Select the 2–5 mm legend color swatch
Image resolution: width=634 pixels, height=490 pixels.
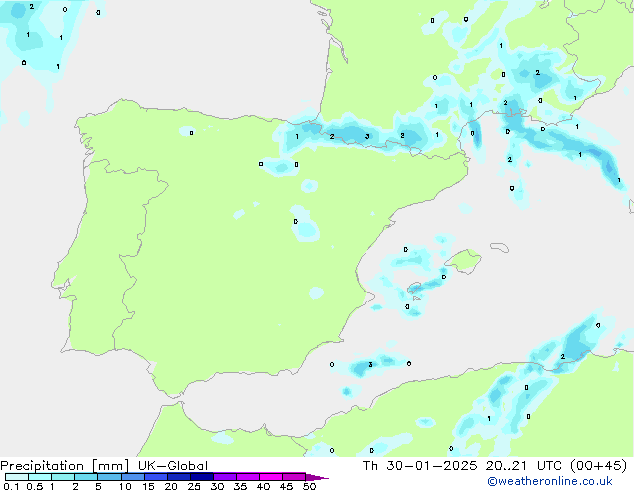(x=86, y=477)
